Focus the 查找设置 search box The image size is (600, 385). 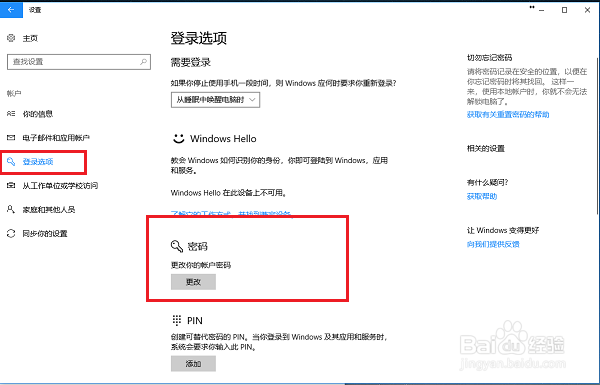[x=79, y=62]
